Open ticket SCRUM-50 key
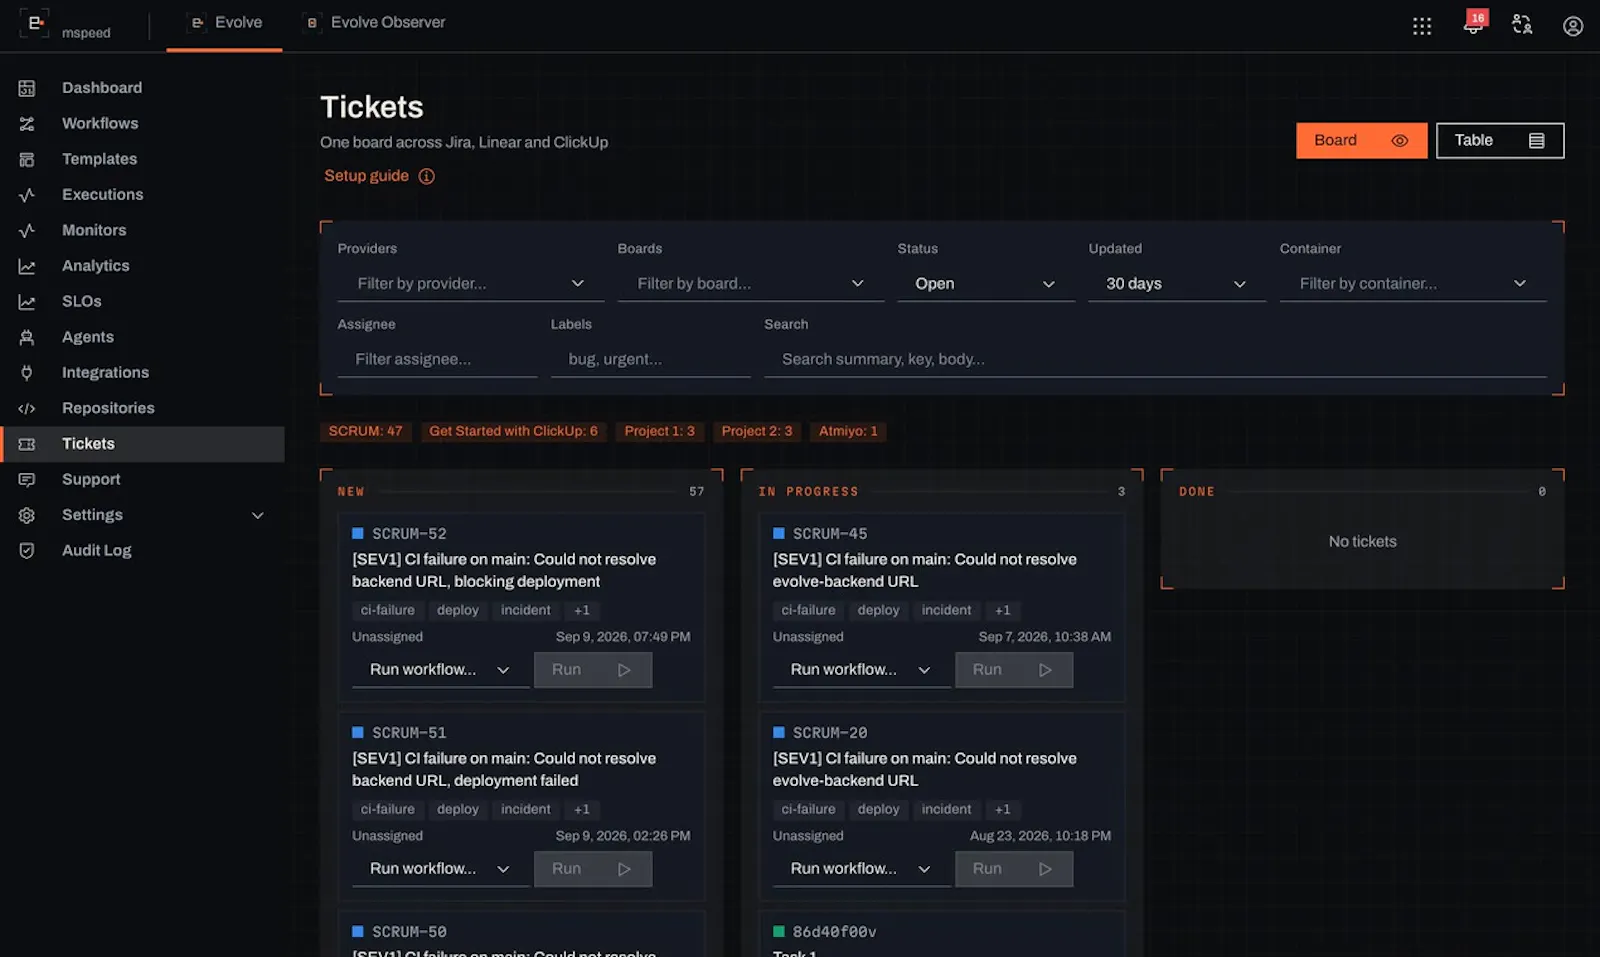The width and height of the screenshot is (1600, 957). coord(409,932)
